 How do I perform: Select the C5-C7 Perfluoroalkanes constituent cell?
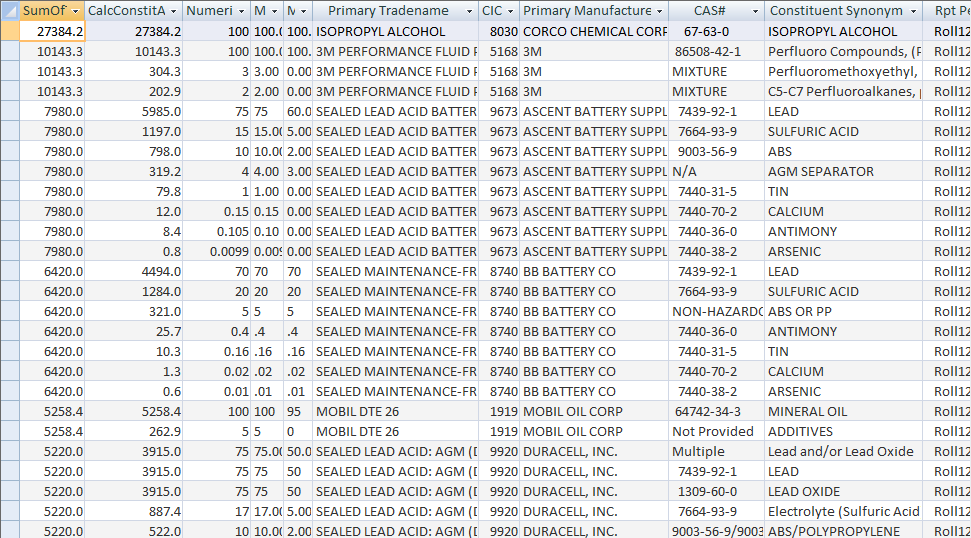coord(843,92)
